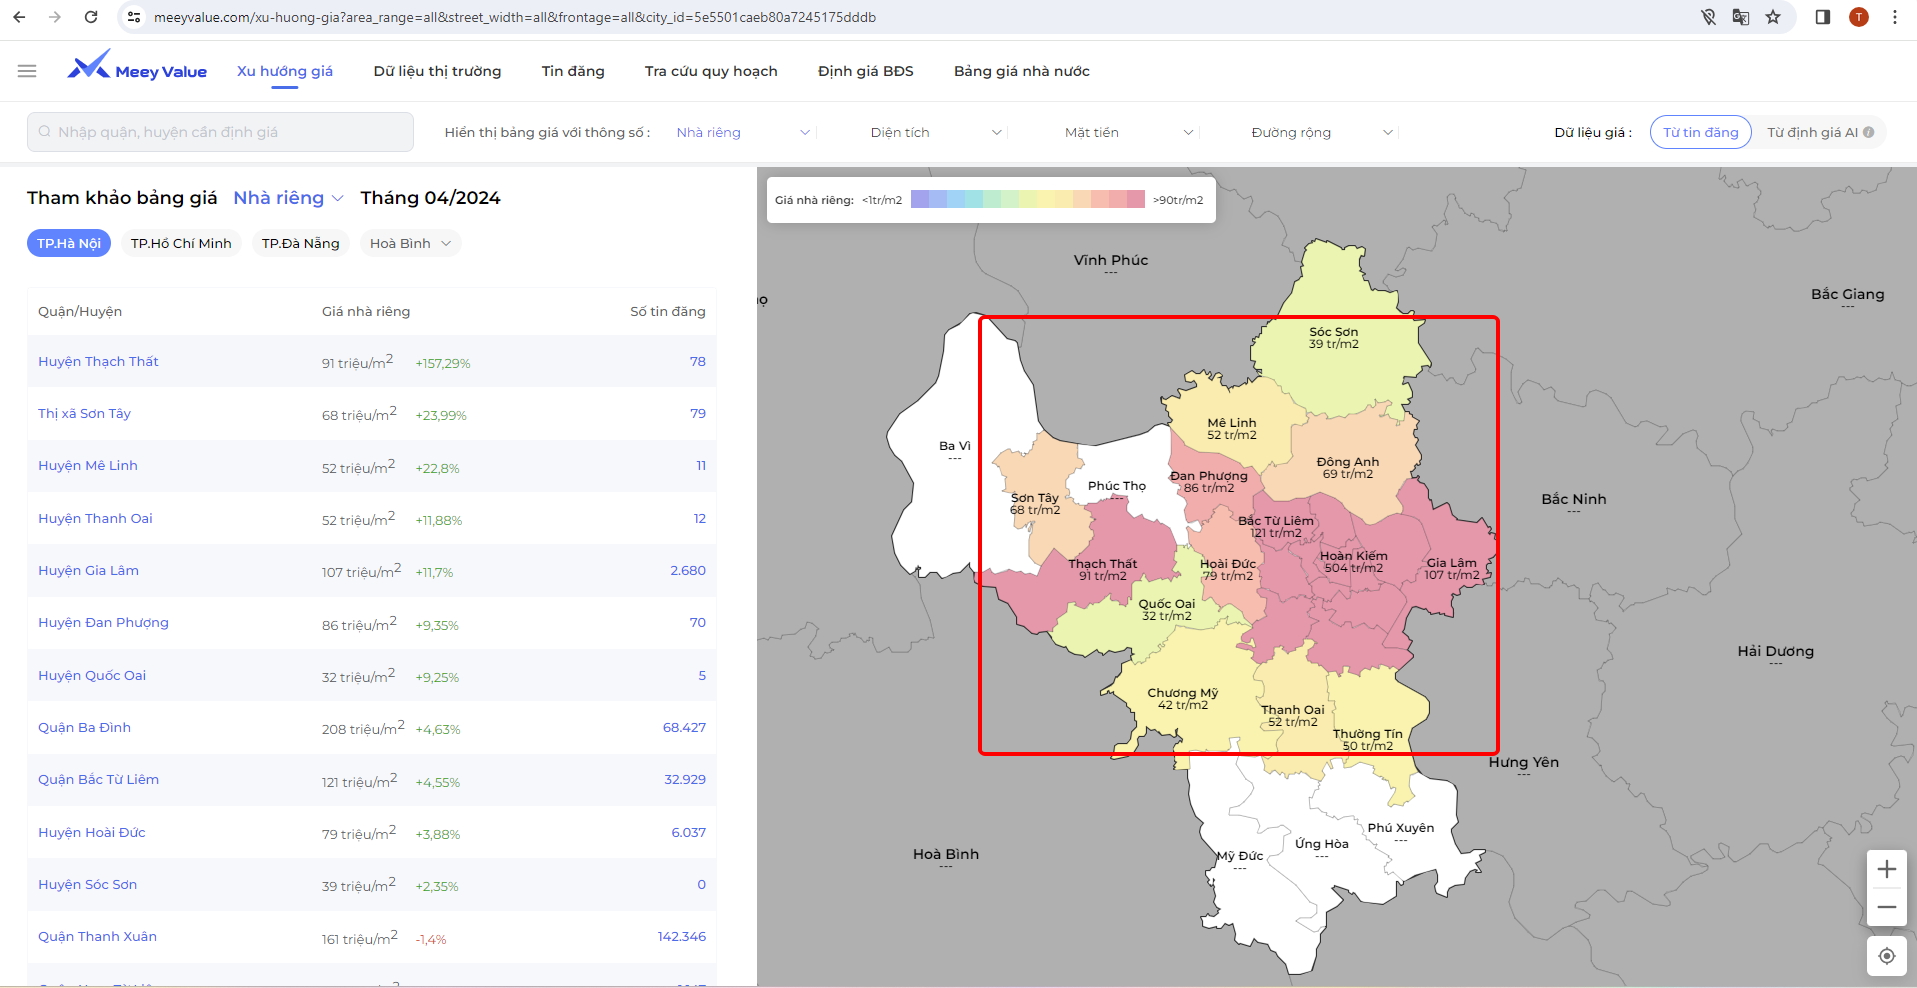Open the Huyện Thạch Thất link
This screenshot has width=1917, height=988.
click(x=98, y=361)
